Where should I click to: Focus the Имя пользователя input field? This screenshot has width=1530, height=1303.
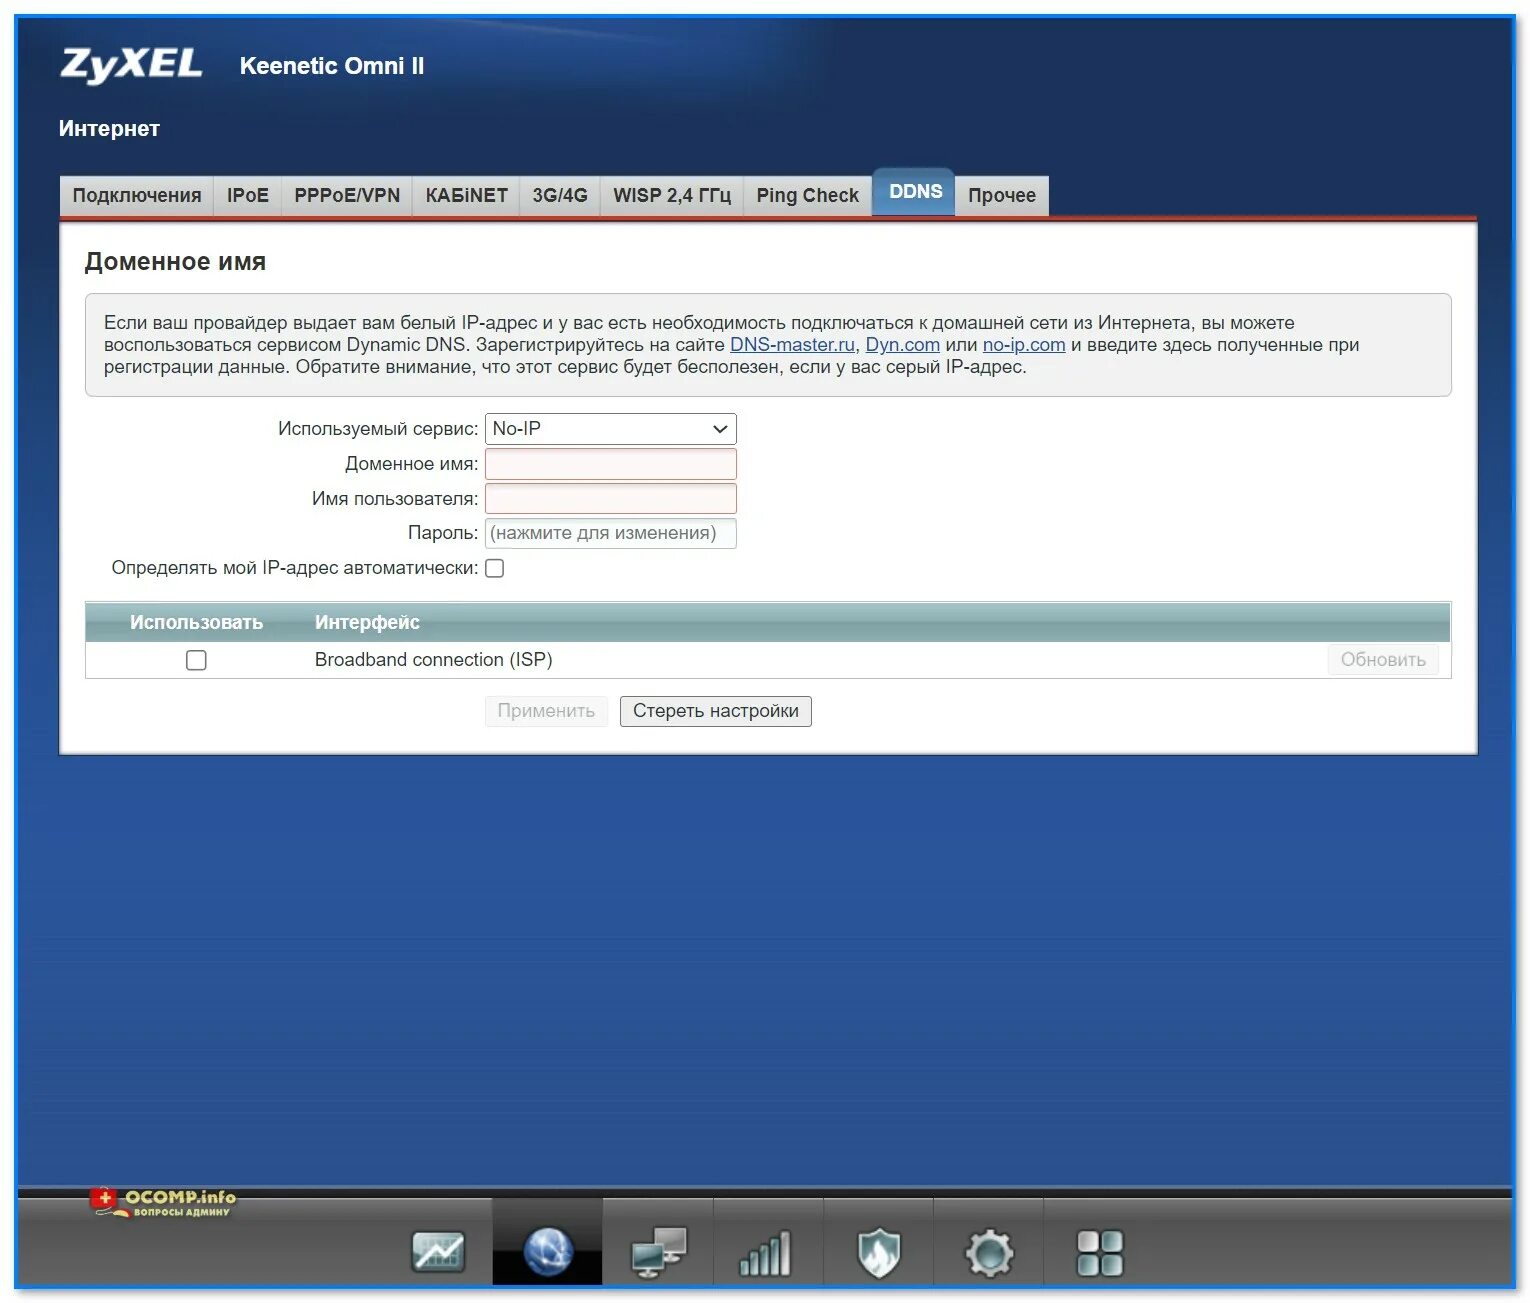[610, 499]
